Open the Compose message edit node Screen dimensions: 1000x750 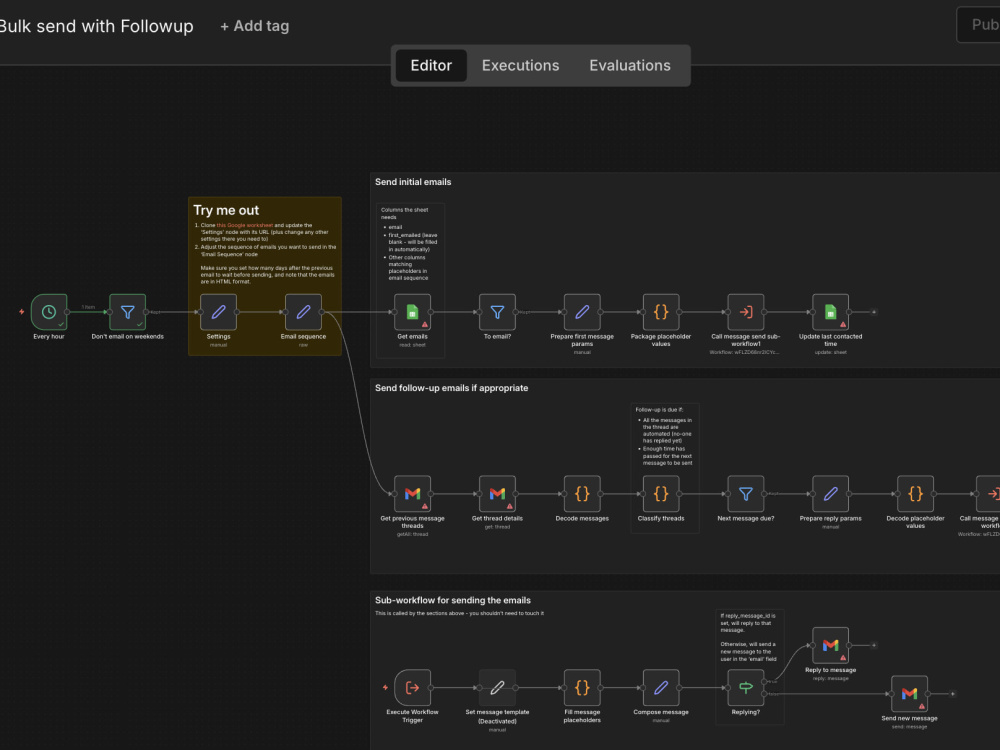[x=661, y=688]
